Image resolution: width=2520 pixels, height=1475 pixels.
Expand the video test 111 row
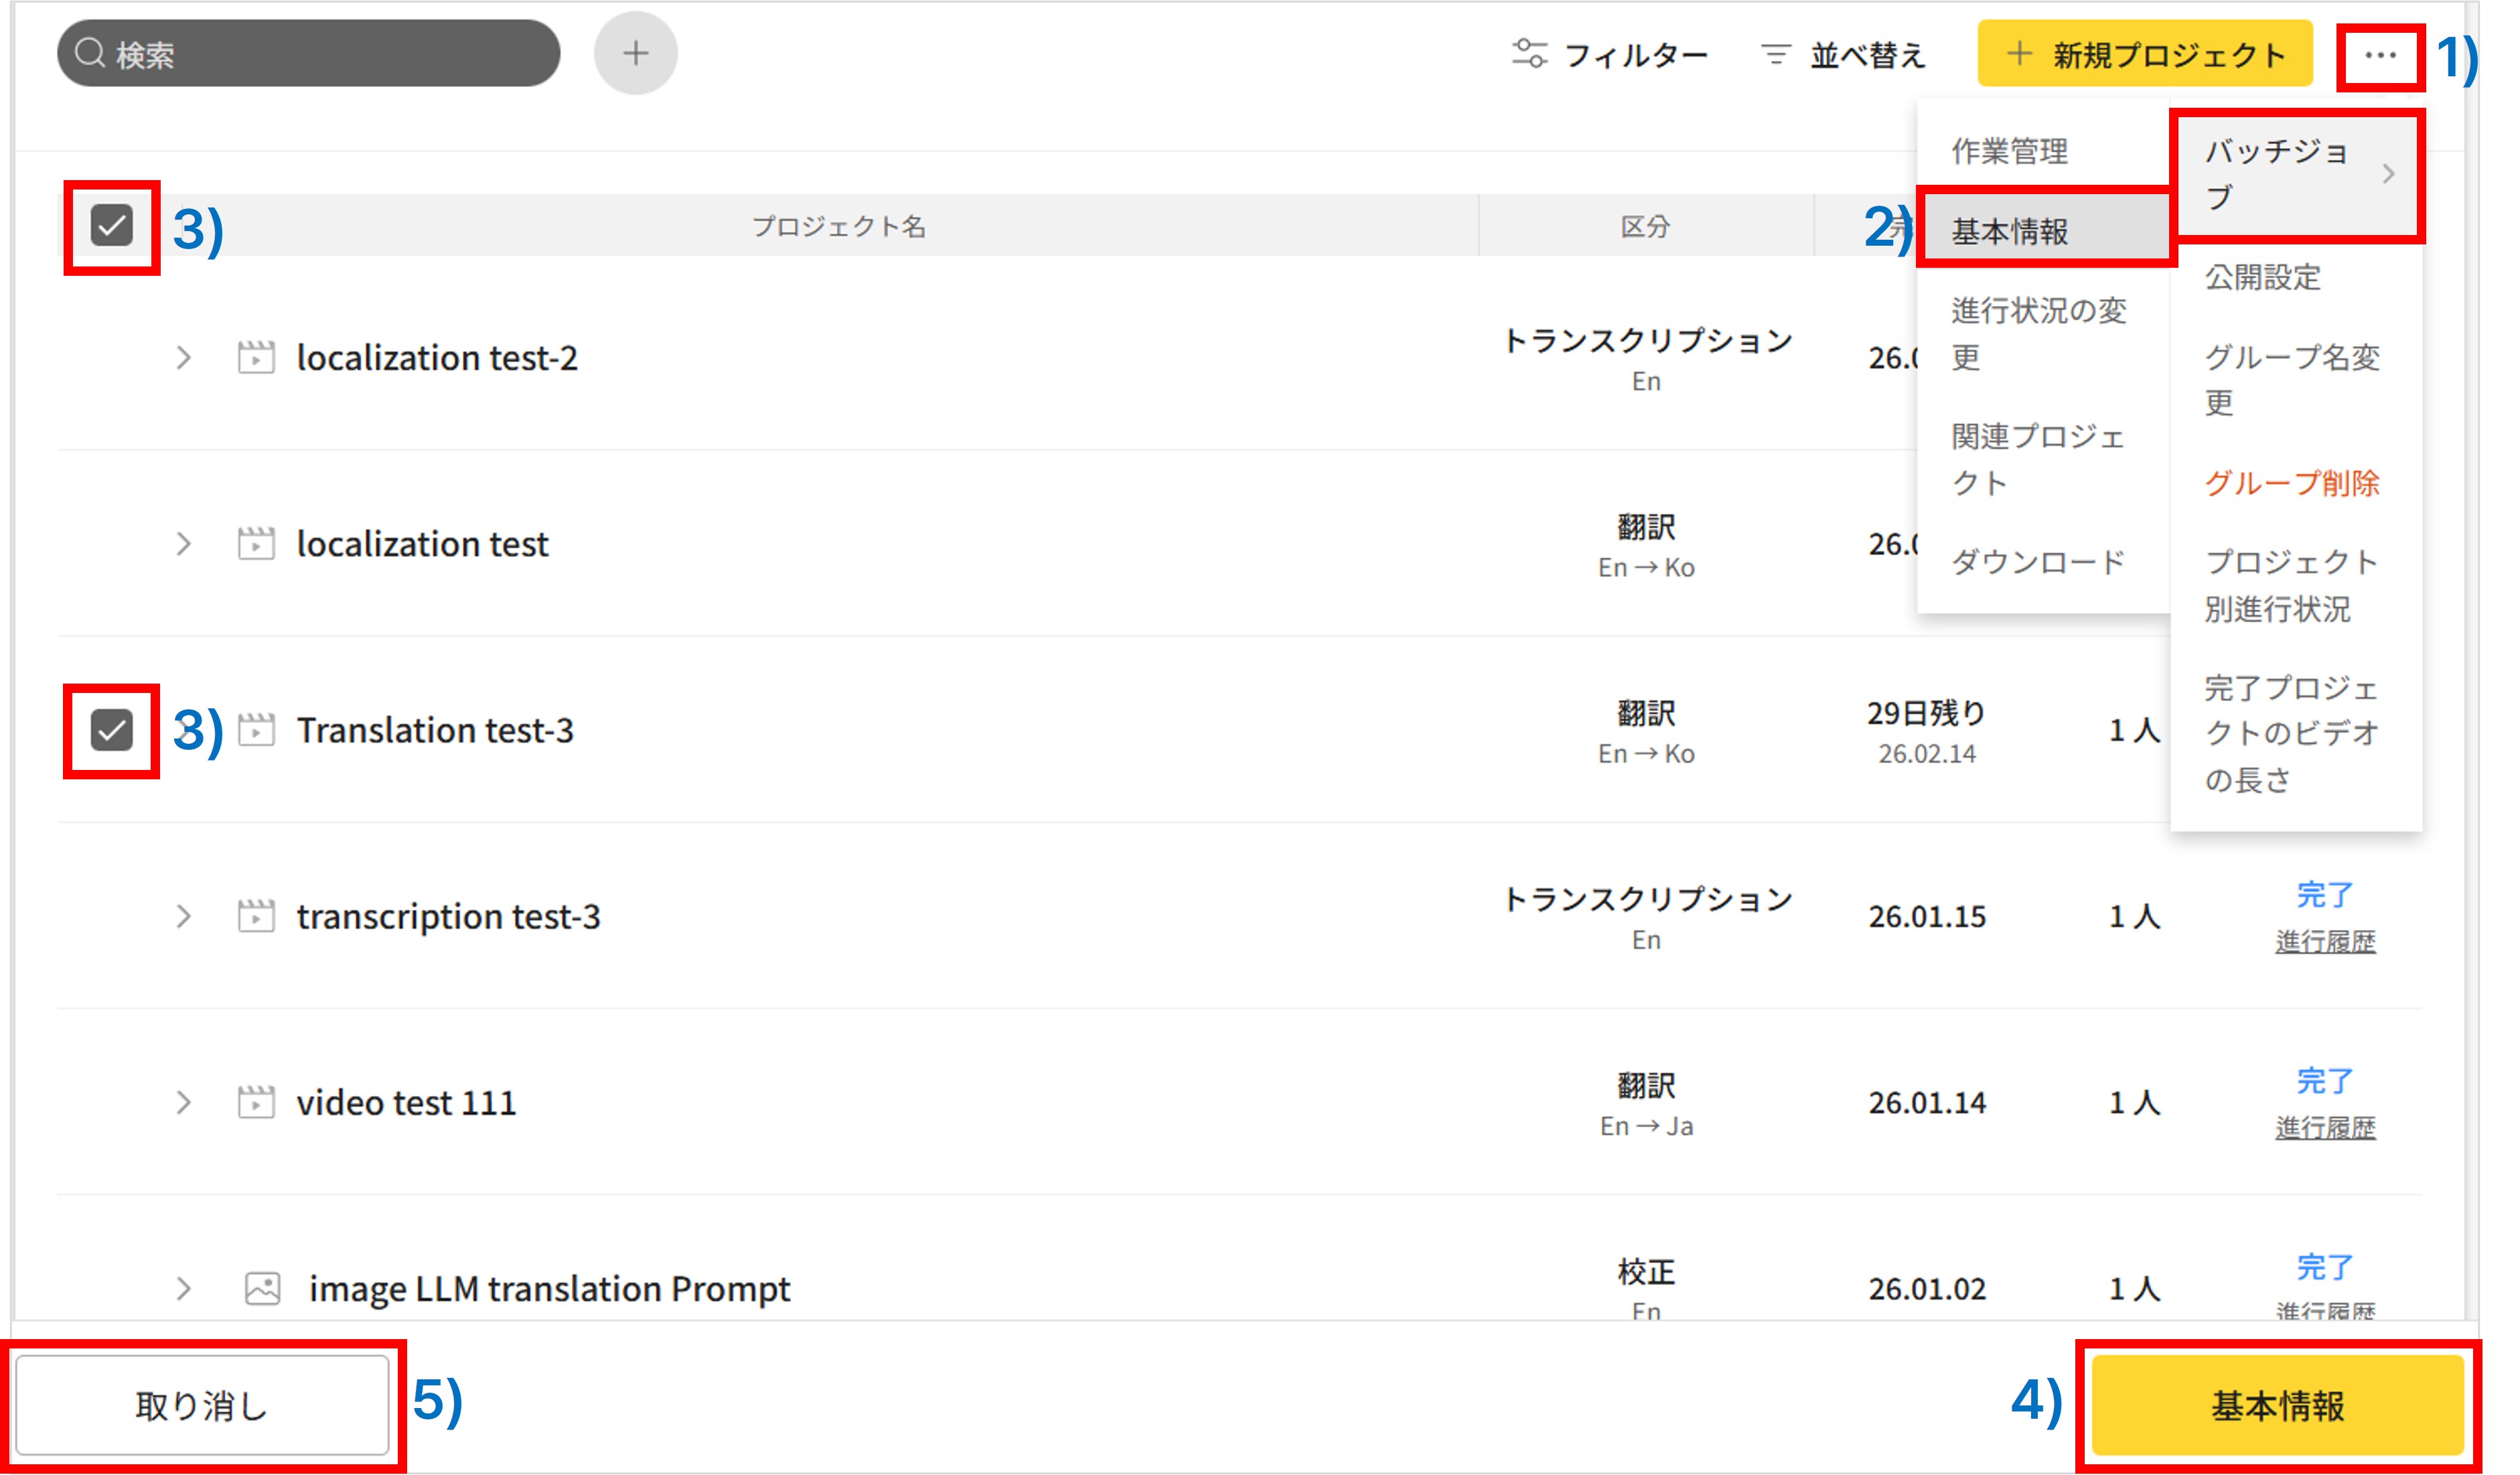tap(183, 1102)
